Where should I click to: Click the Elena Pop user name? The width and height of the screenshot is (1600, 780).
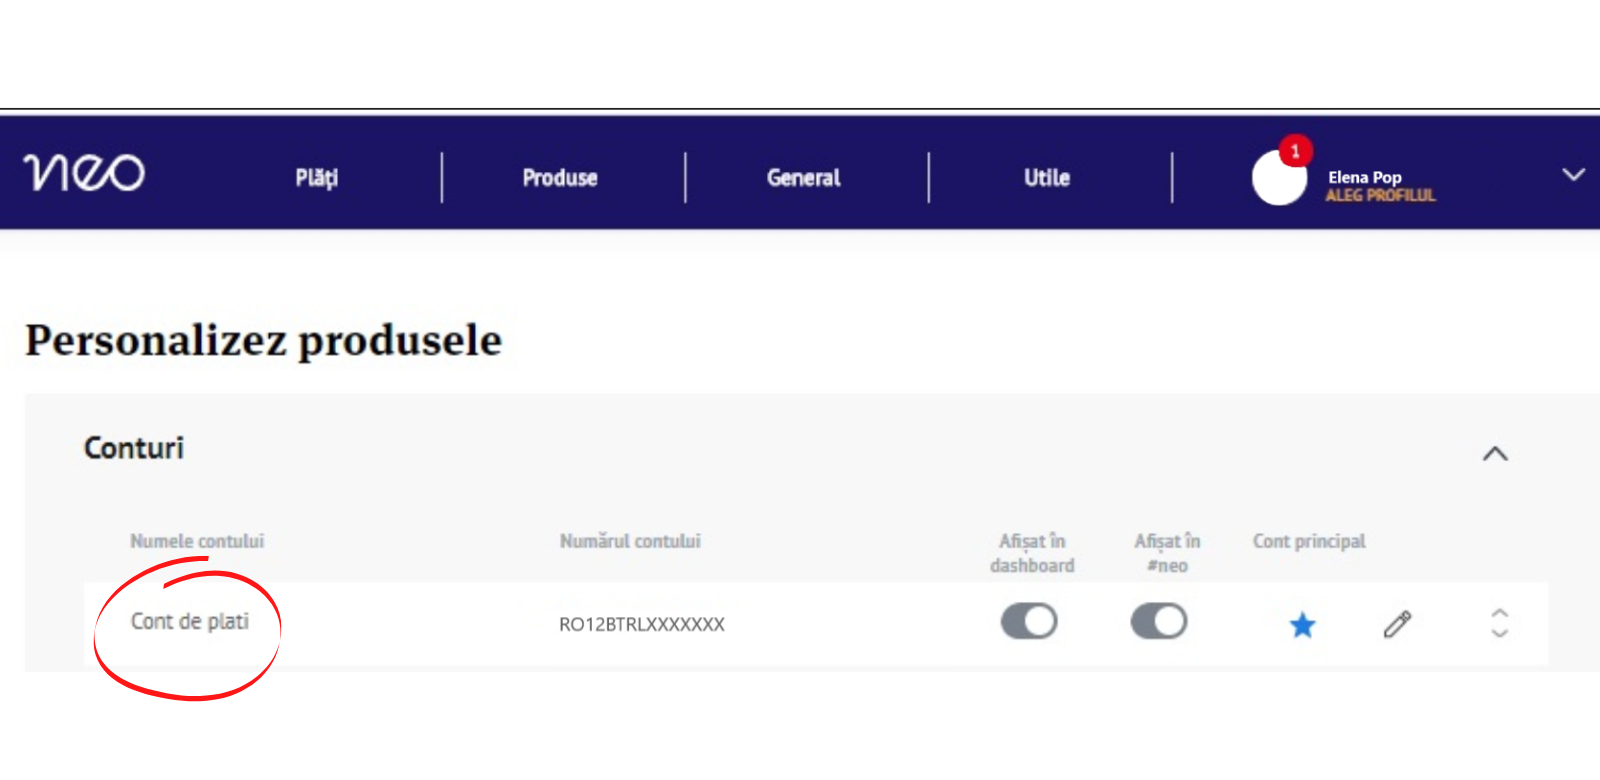[1364, 177]
